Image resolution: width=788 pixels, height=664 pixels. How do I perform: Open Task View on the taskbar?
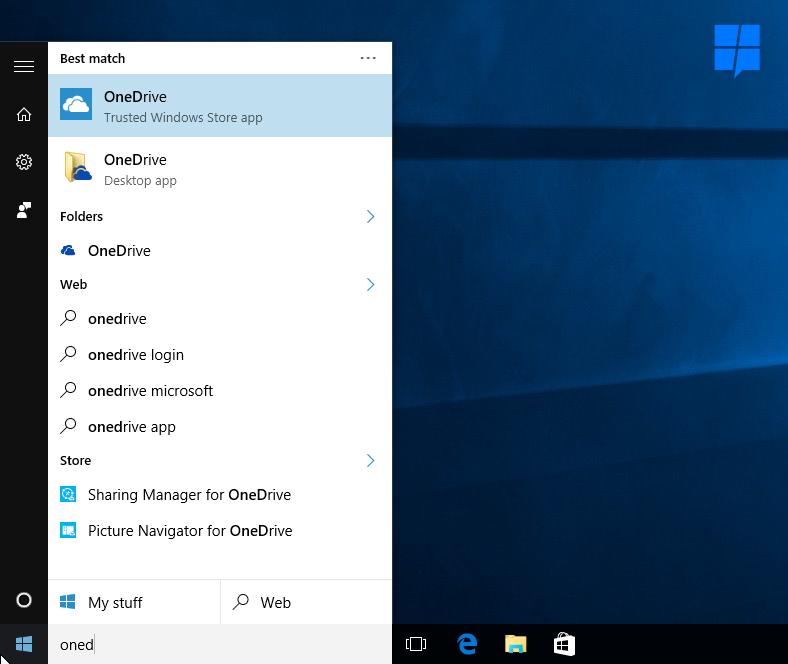click(x=416, y=644)
